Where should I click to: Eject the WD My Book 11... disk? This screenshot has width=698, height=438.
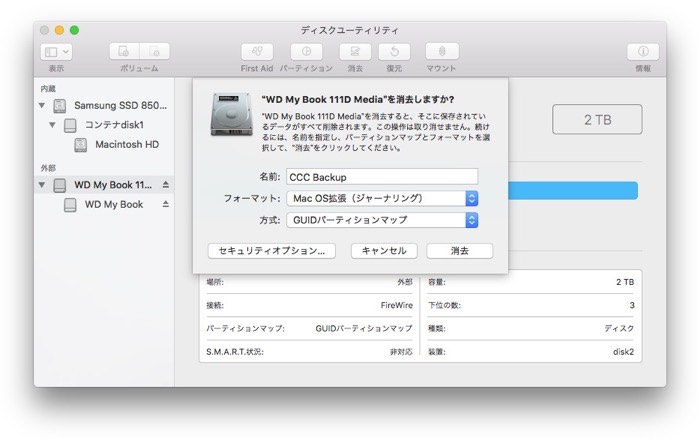[166, 184]
